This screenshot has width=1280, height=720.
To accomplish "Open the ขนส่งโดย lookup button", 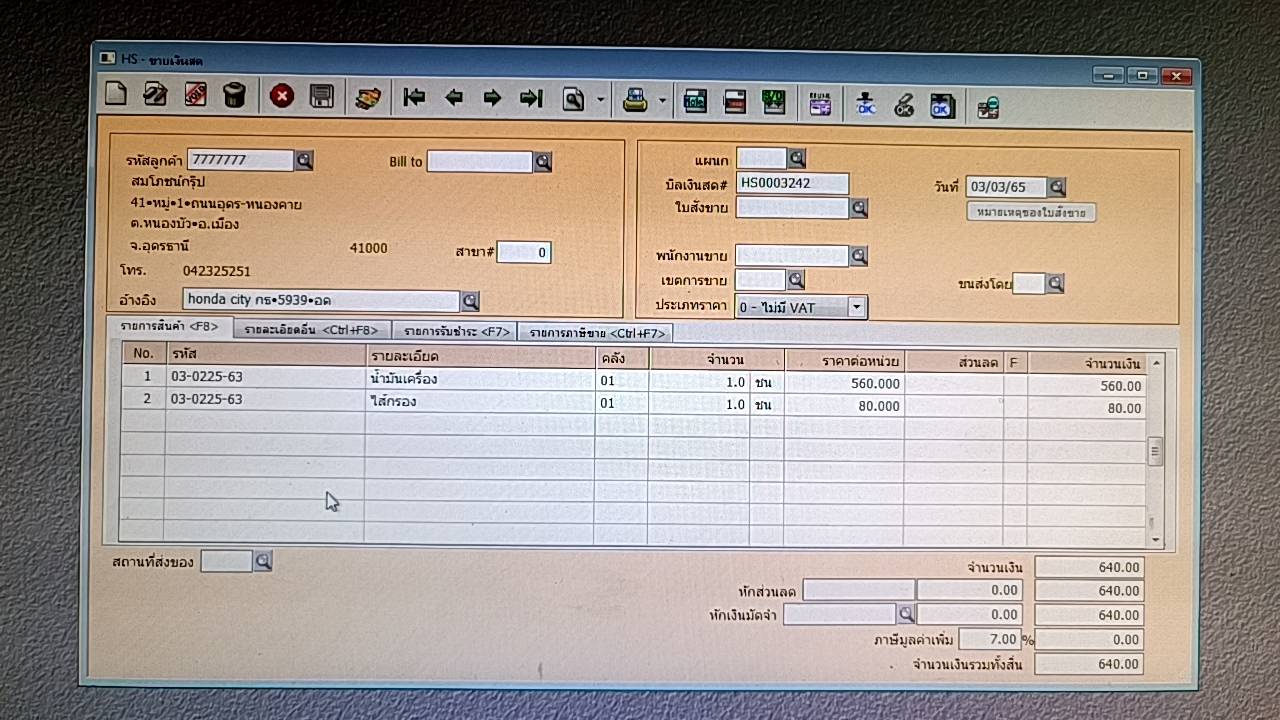I will coord(1055,284).
